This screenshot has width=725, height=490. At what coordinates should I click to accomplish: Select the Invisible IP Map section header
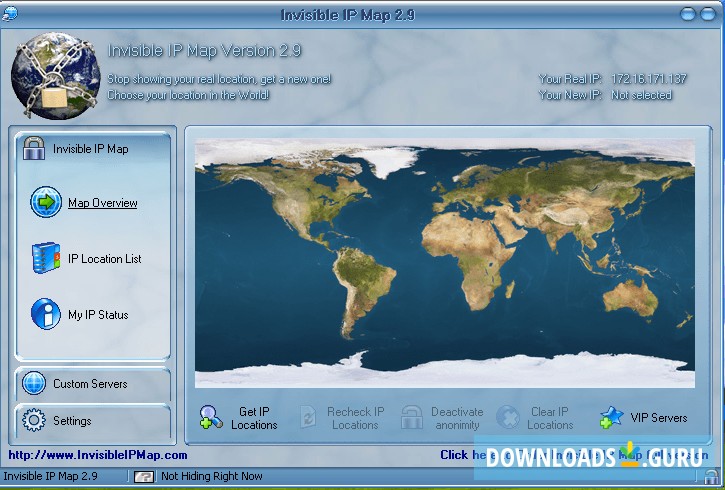[92, 149]
